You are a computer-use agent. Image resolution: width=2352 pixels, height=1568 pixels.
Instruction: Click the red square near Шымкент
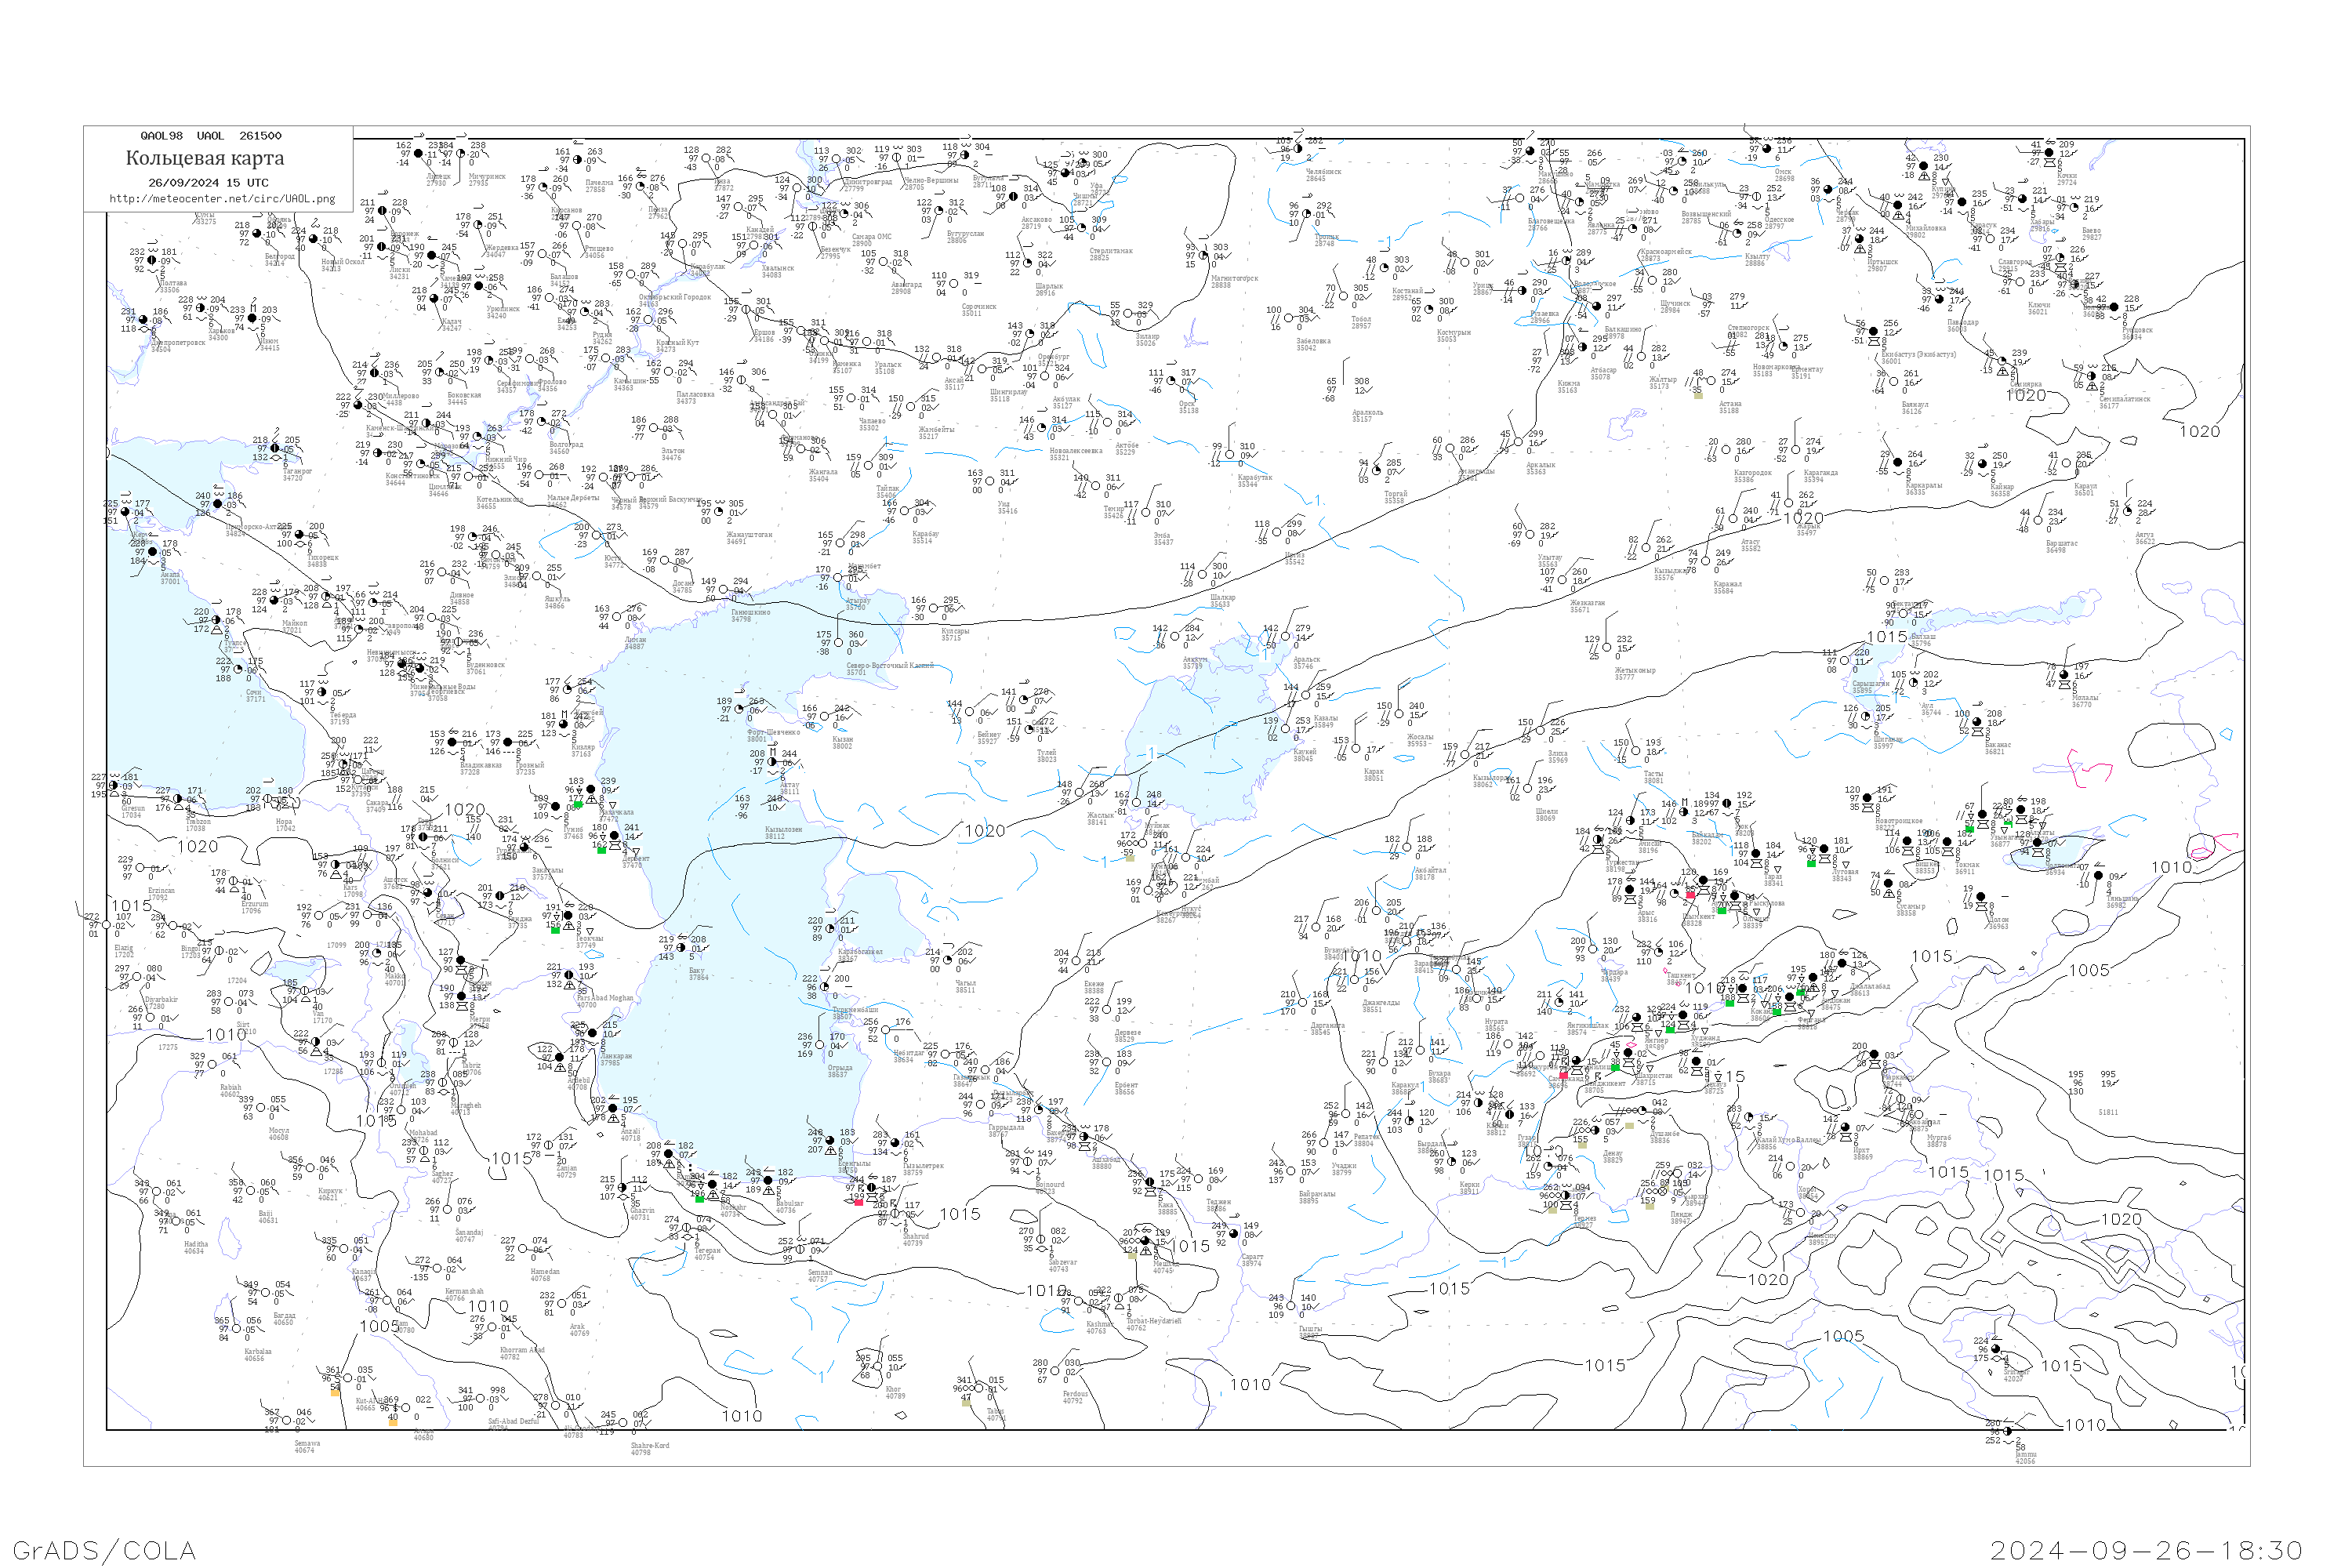pos(1692,895)
